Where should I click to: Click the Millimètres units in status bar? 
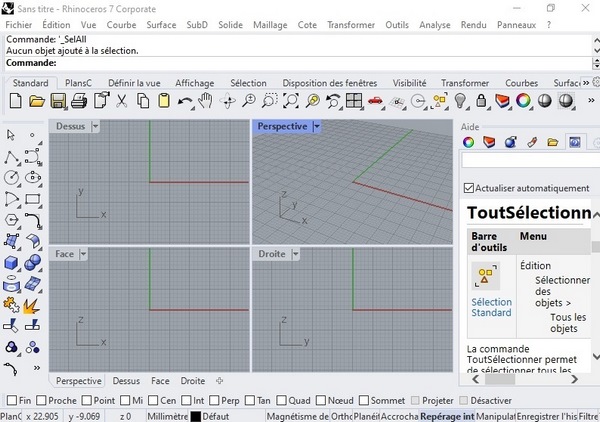(x=168, y=416)
